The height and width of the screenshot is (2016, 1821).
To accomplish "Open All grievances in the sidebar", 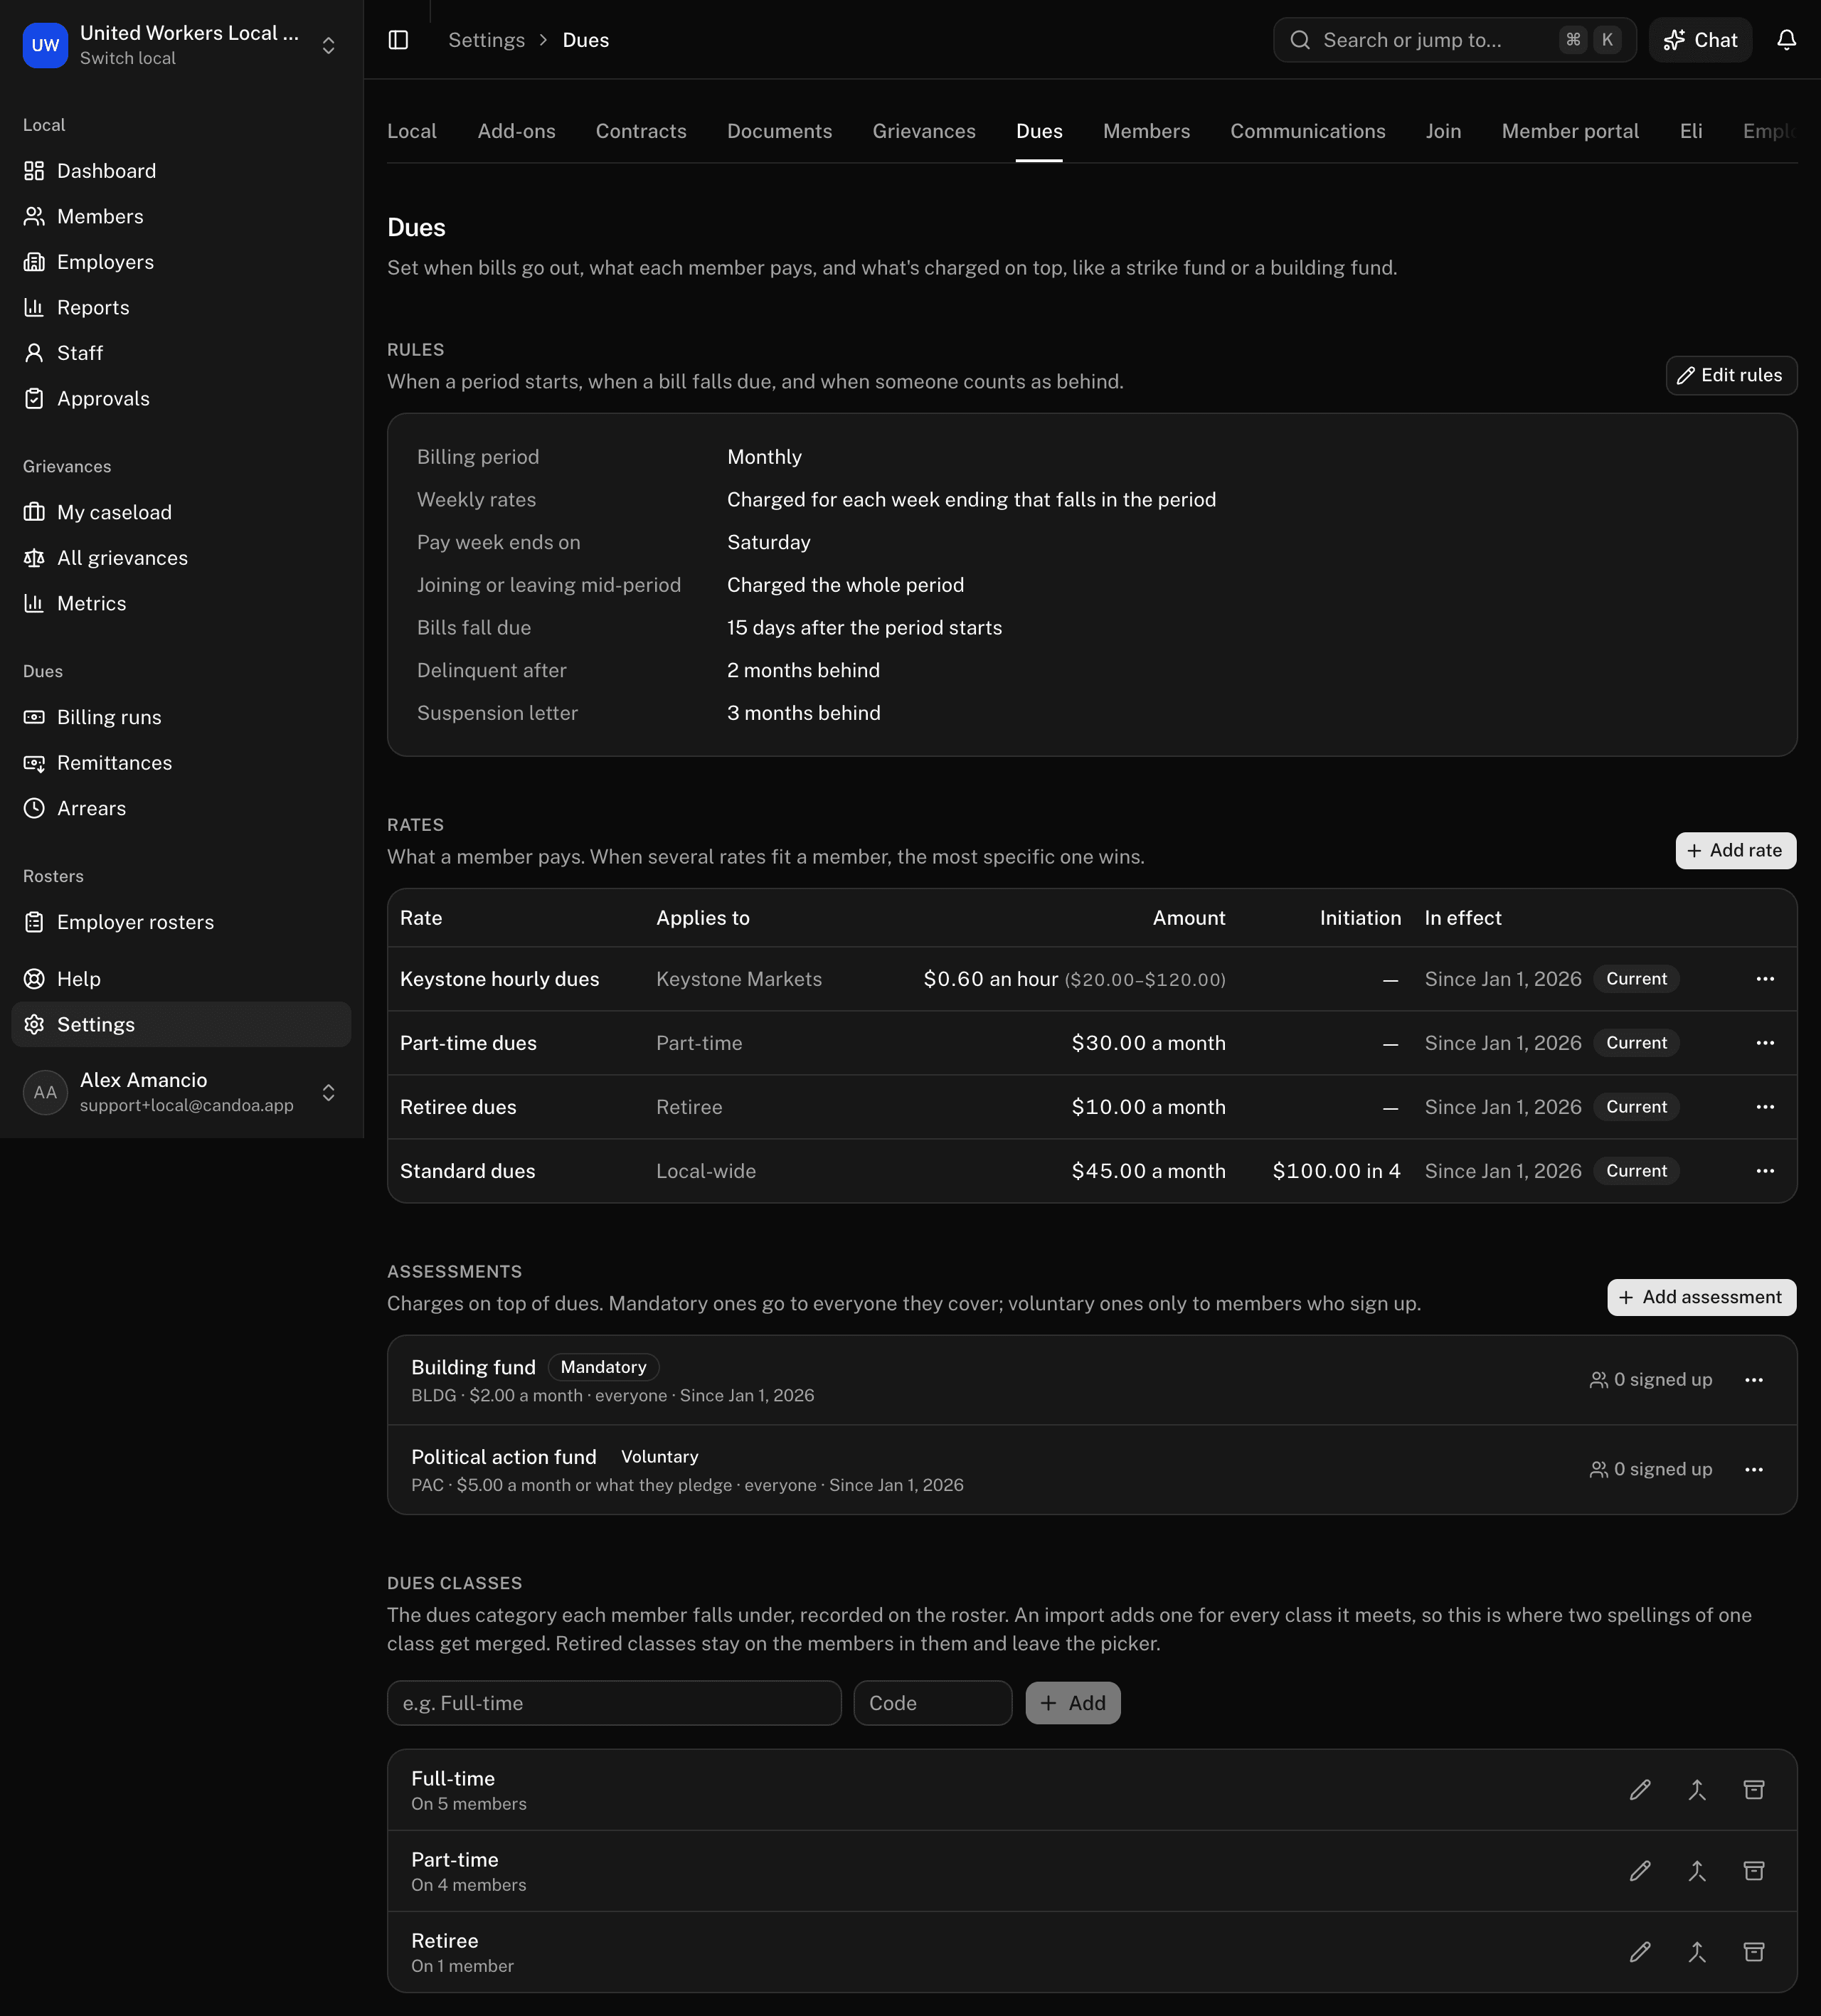I will click(181, 558).
